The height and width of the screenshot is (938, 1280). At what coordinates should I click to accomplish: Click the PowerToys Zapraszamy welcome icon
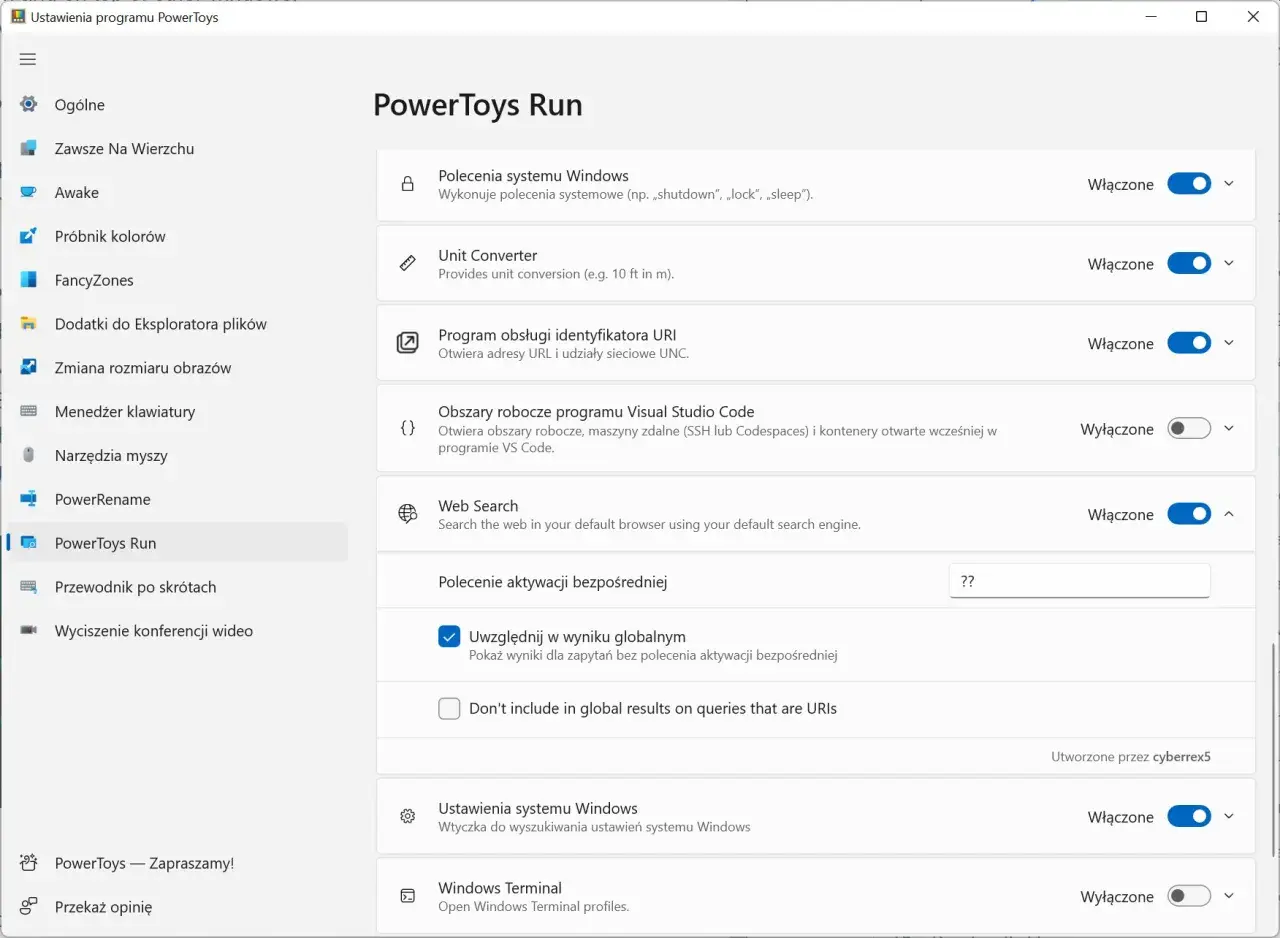pyautogui.click(x=28, y=863)
